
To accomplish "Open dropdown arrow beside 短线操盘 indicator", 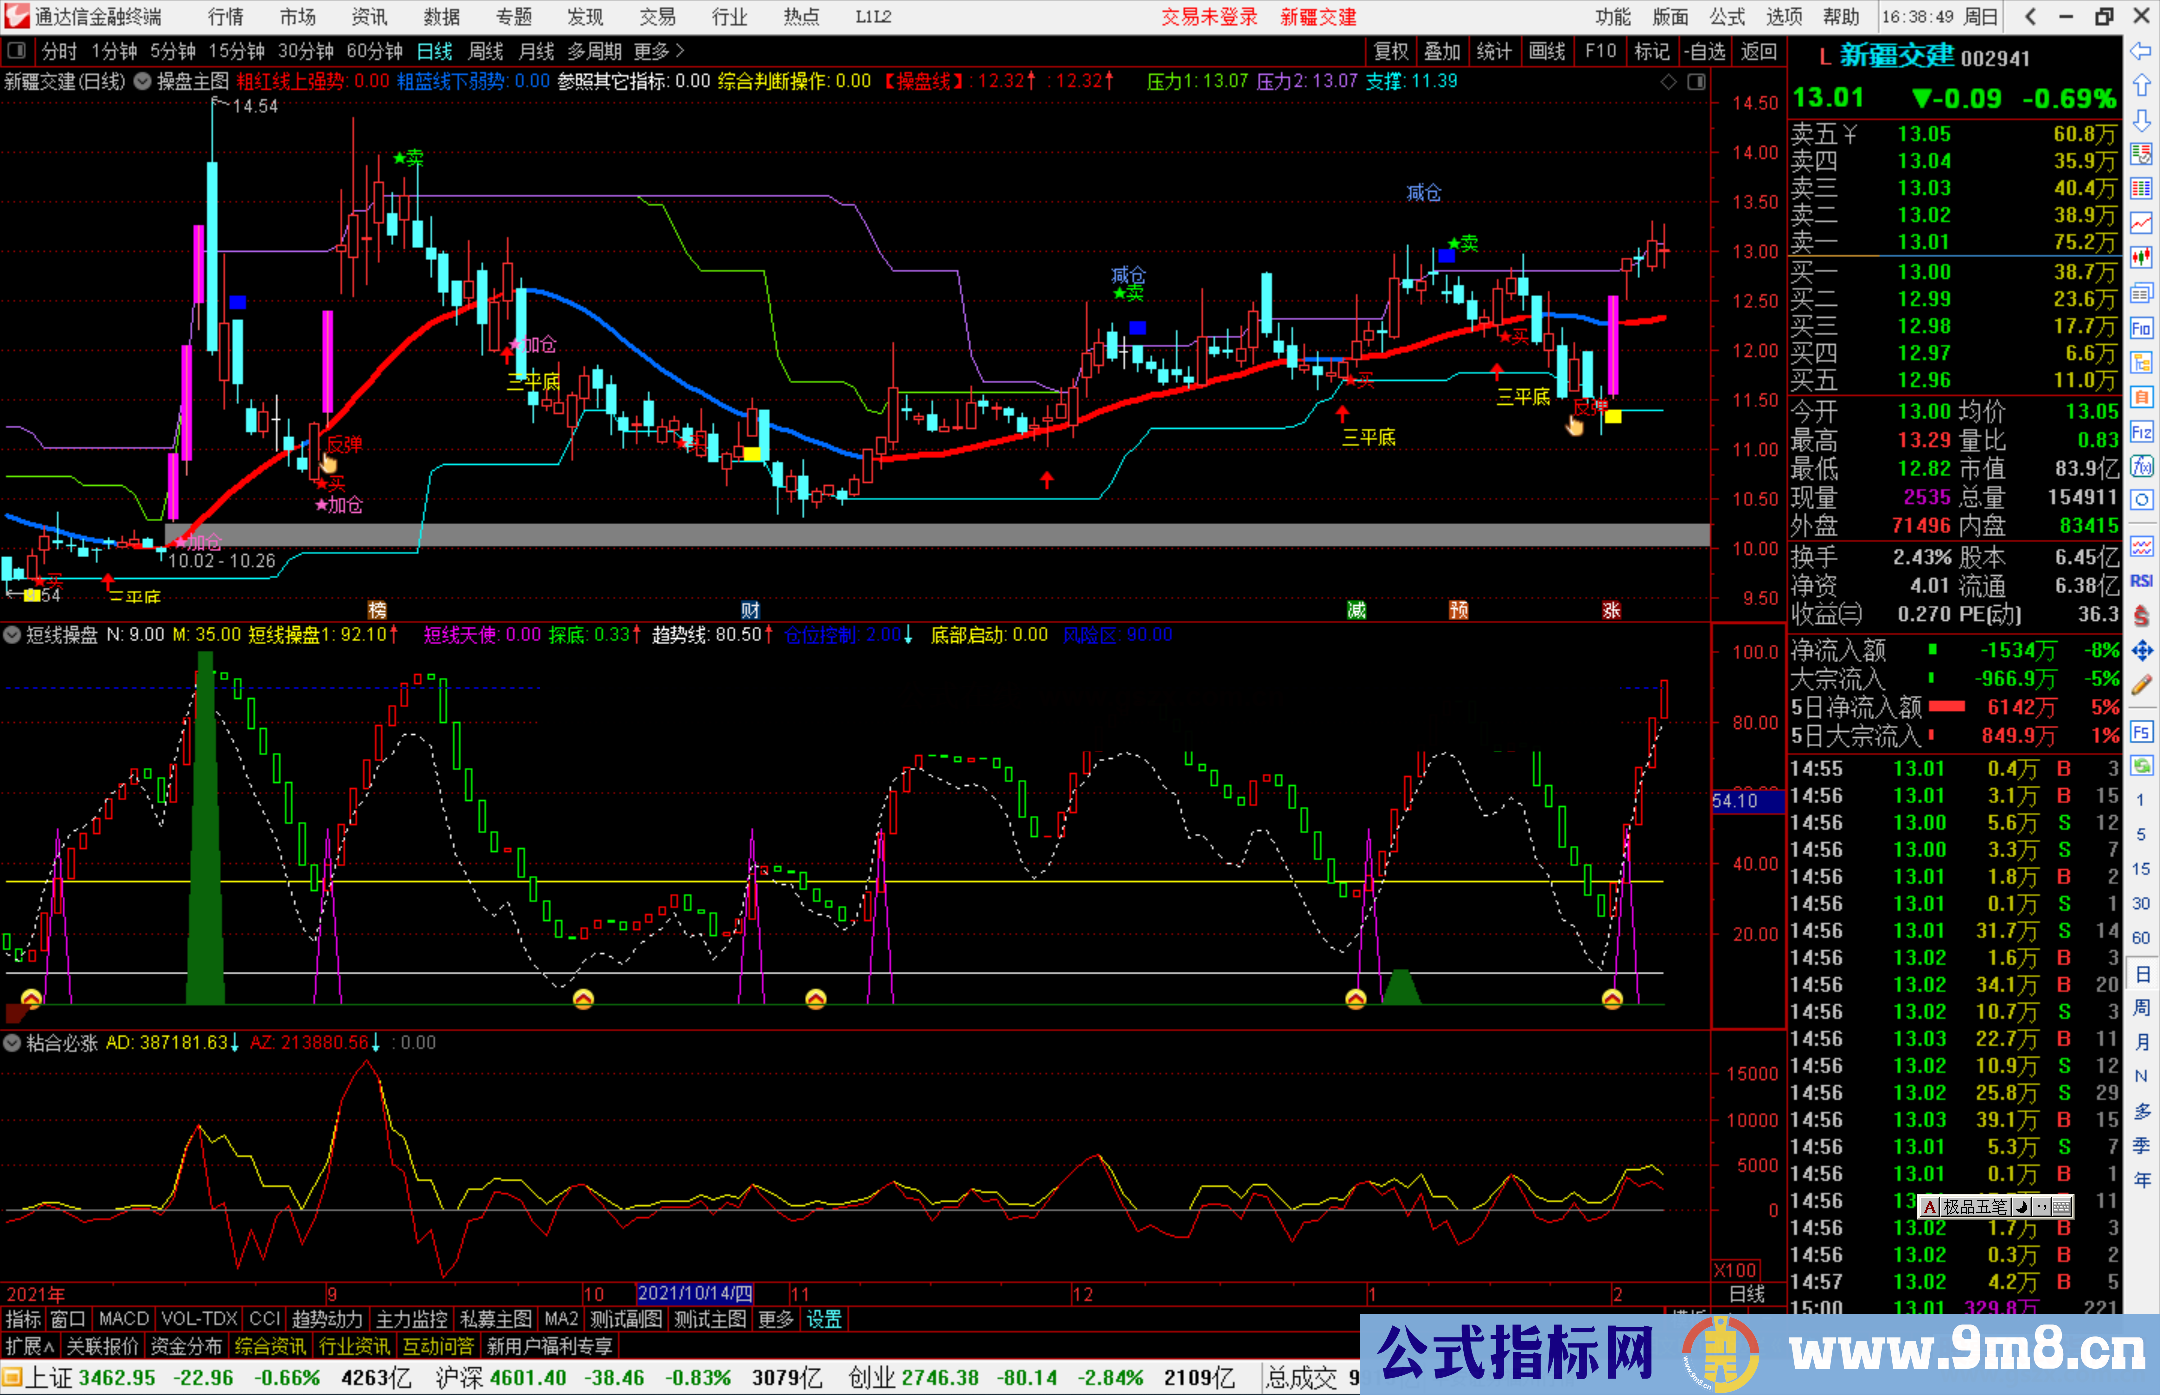I will pyautogui.click(x=12, y=635).
